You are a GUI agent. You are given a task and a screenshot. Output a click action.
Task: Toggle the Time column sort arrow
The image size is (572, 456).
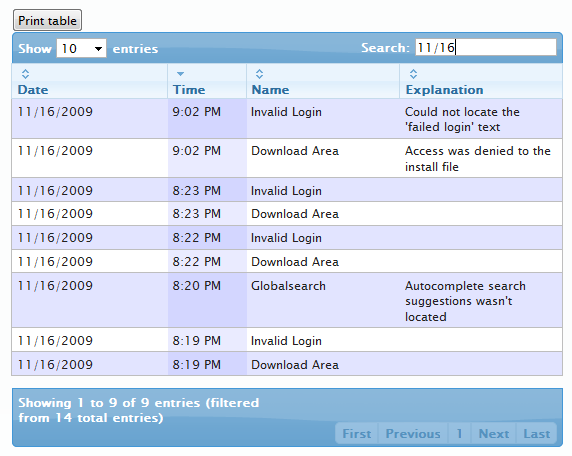coord(180,74)
